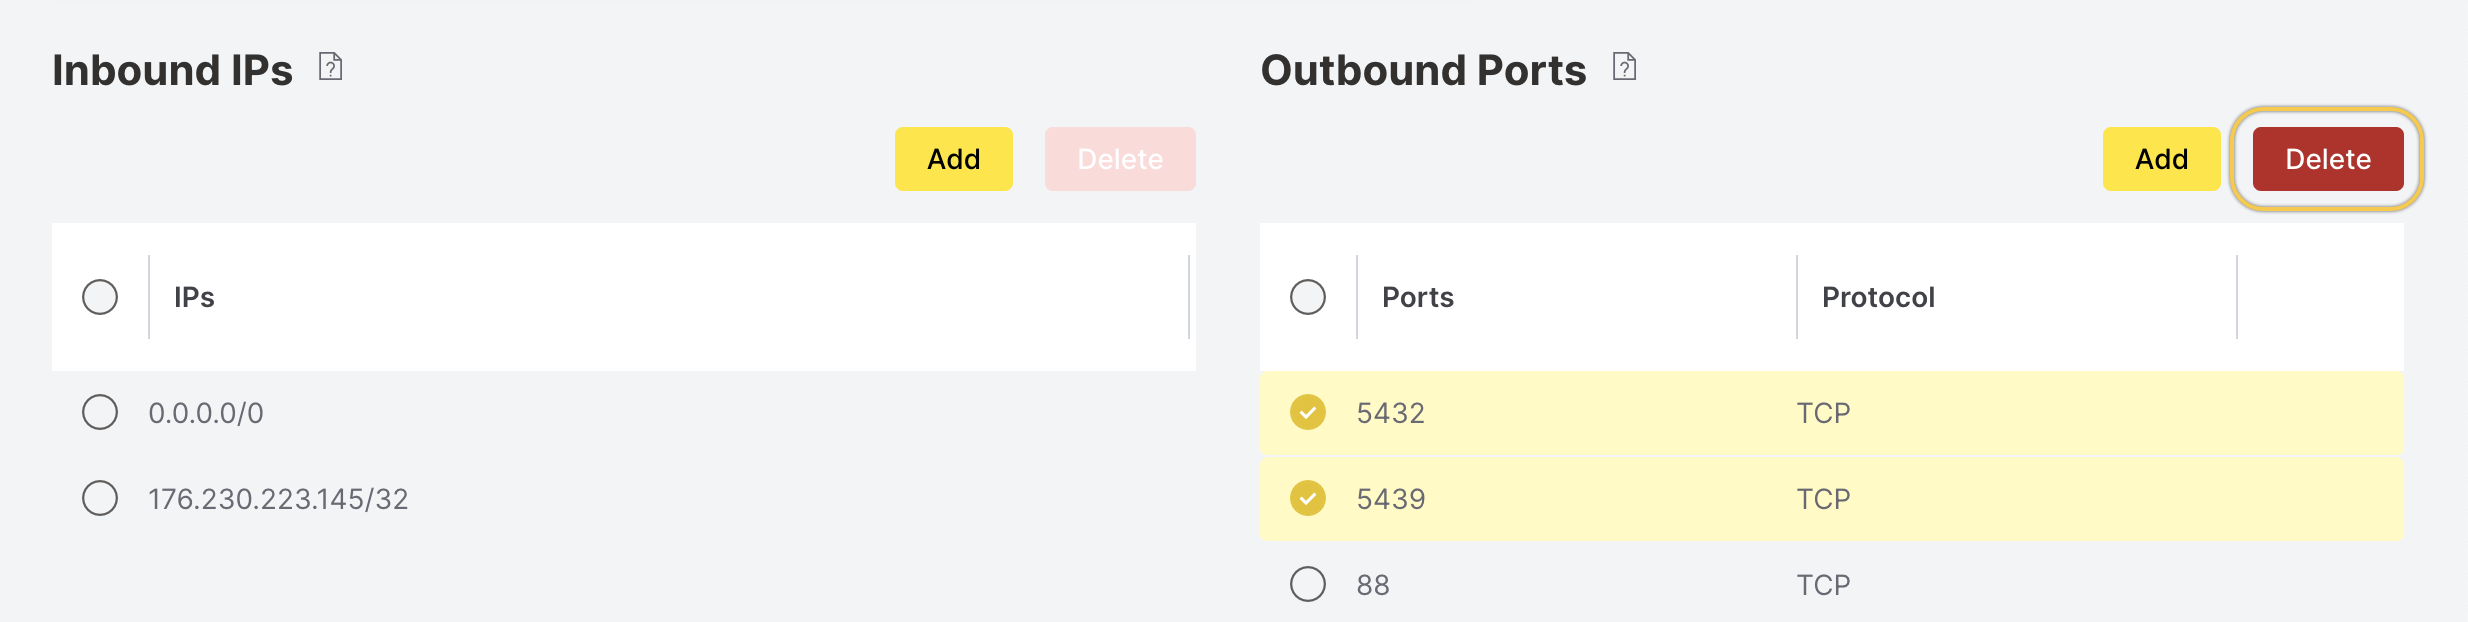
Task: Open the Inbound IPs help document icon
Action: 331,67
